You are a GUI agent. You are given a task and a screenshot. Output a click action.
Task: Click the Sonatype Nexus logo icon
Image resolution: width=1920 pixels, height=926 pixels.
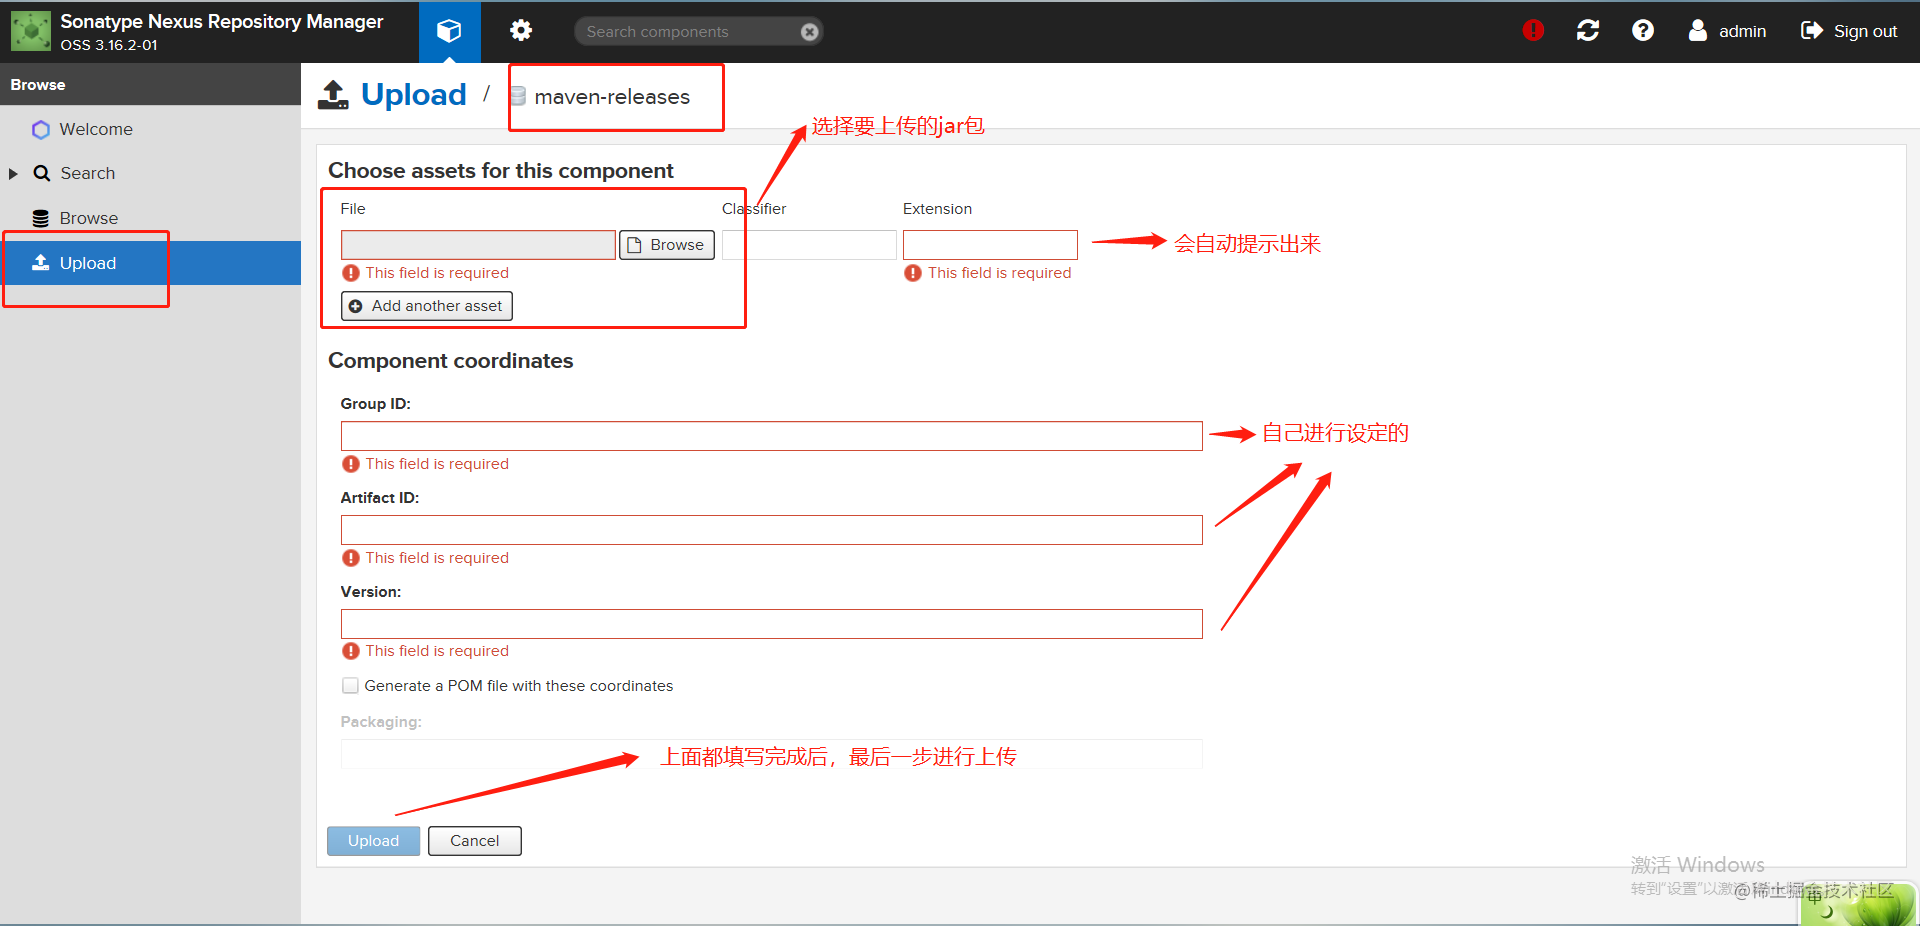(30, 31)
